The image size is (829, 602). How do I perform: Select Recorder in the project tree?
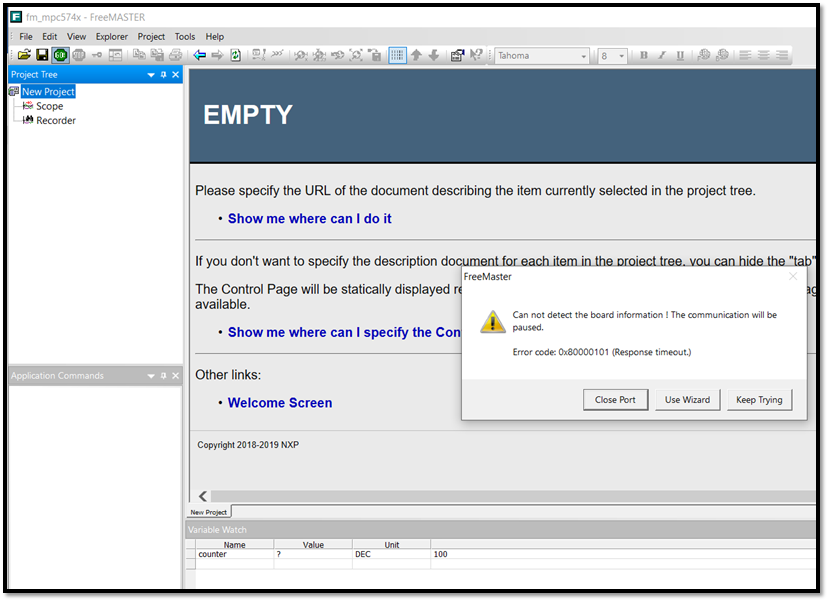point(56,121)
